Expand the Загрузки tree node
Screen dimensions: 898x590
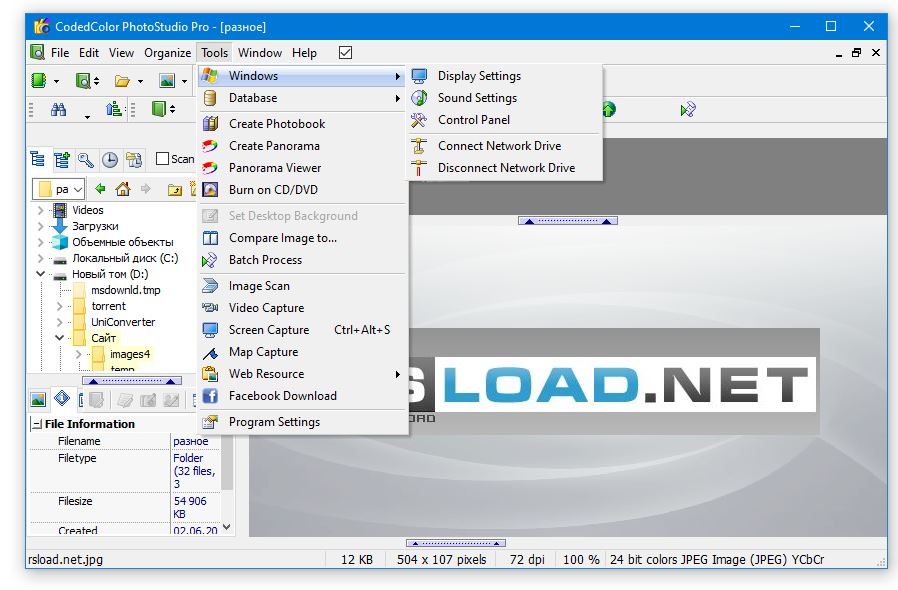[40, 226]
